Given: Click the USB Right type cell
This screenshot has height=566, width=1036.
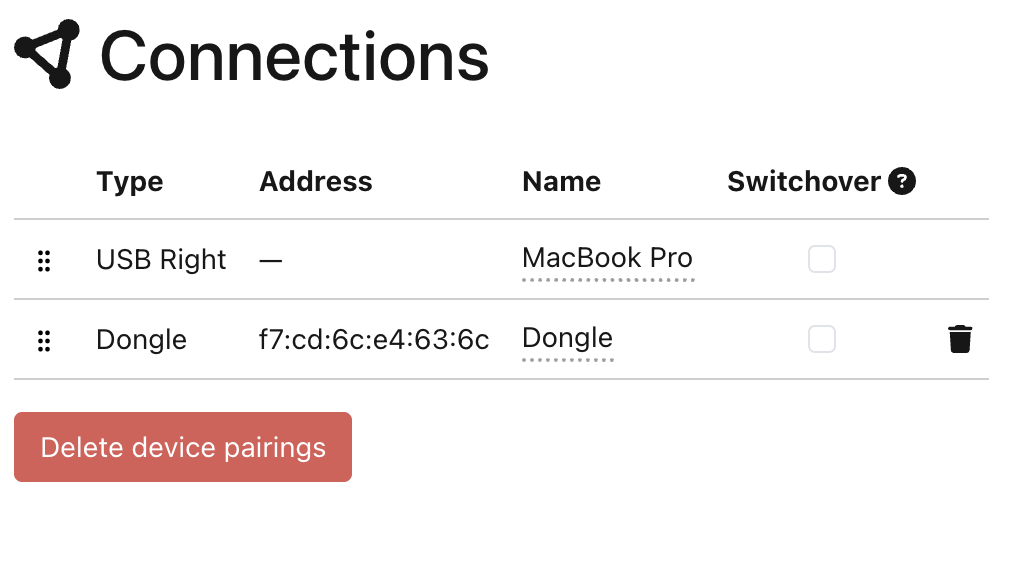Looking at the screenshot, I should 161,260.
